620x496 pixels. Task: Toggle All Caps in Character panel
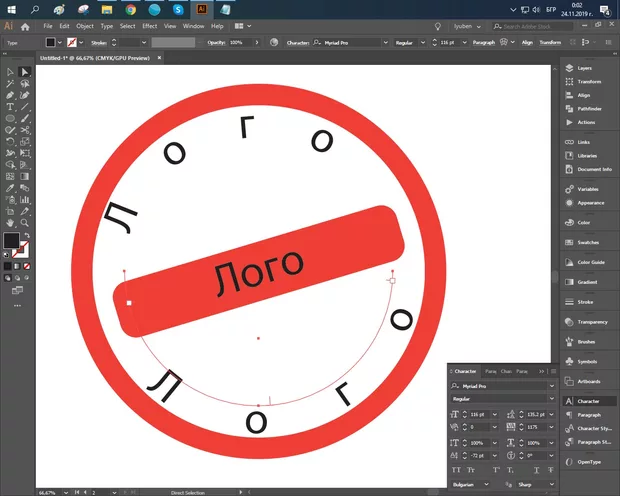click(457, 468)
